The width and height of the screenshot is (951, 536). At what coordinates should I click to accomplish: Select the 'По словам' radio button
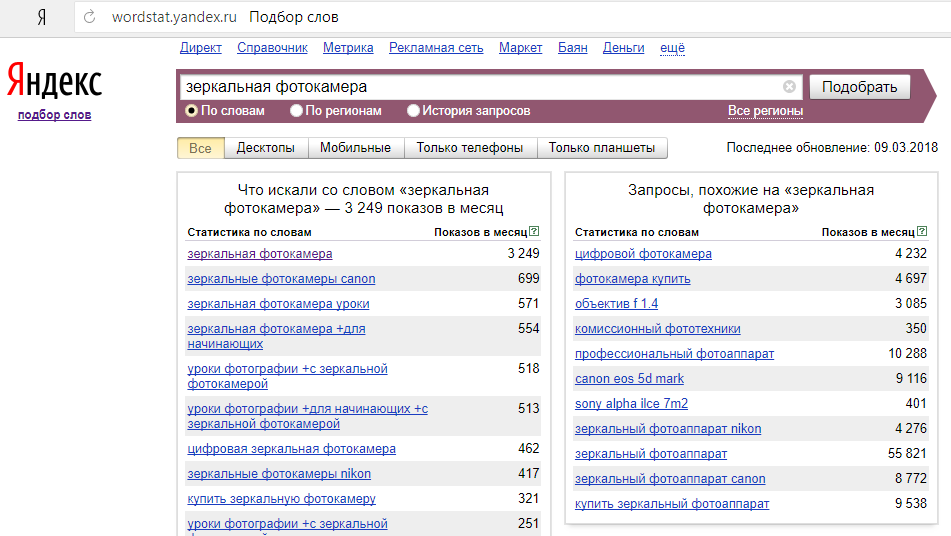point(192,111)
